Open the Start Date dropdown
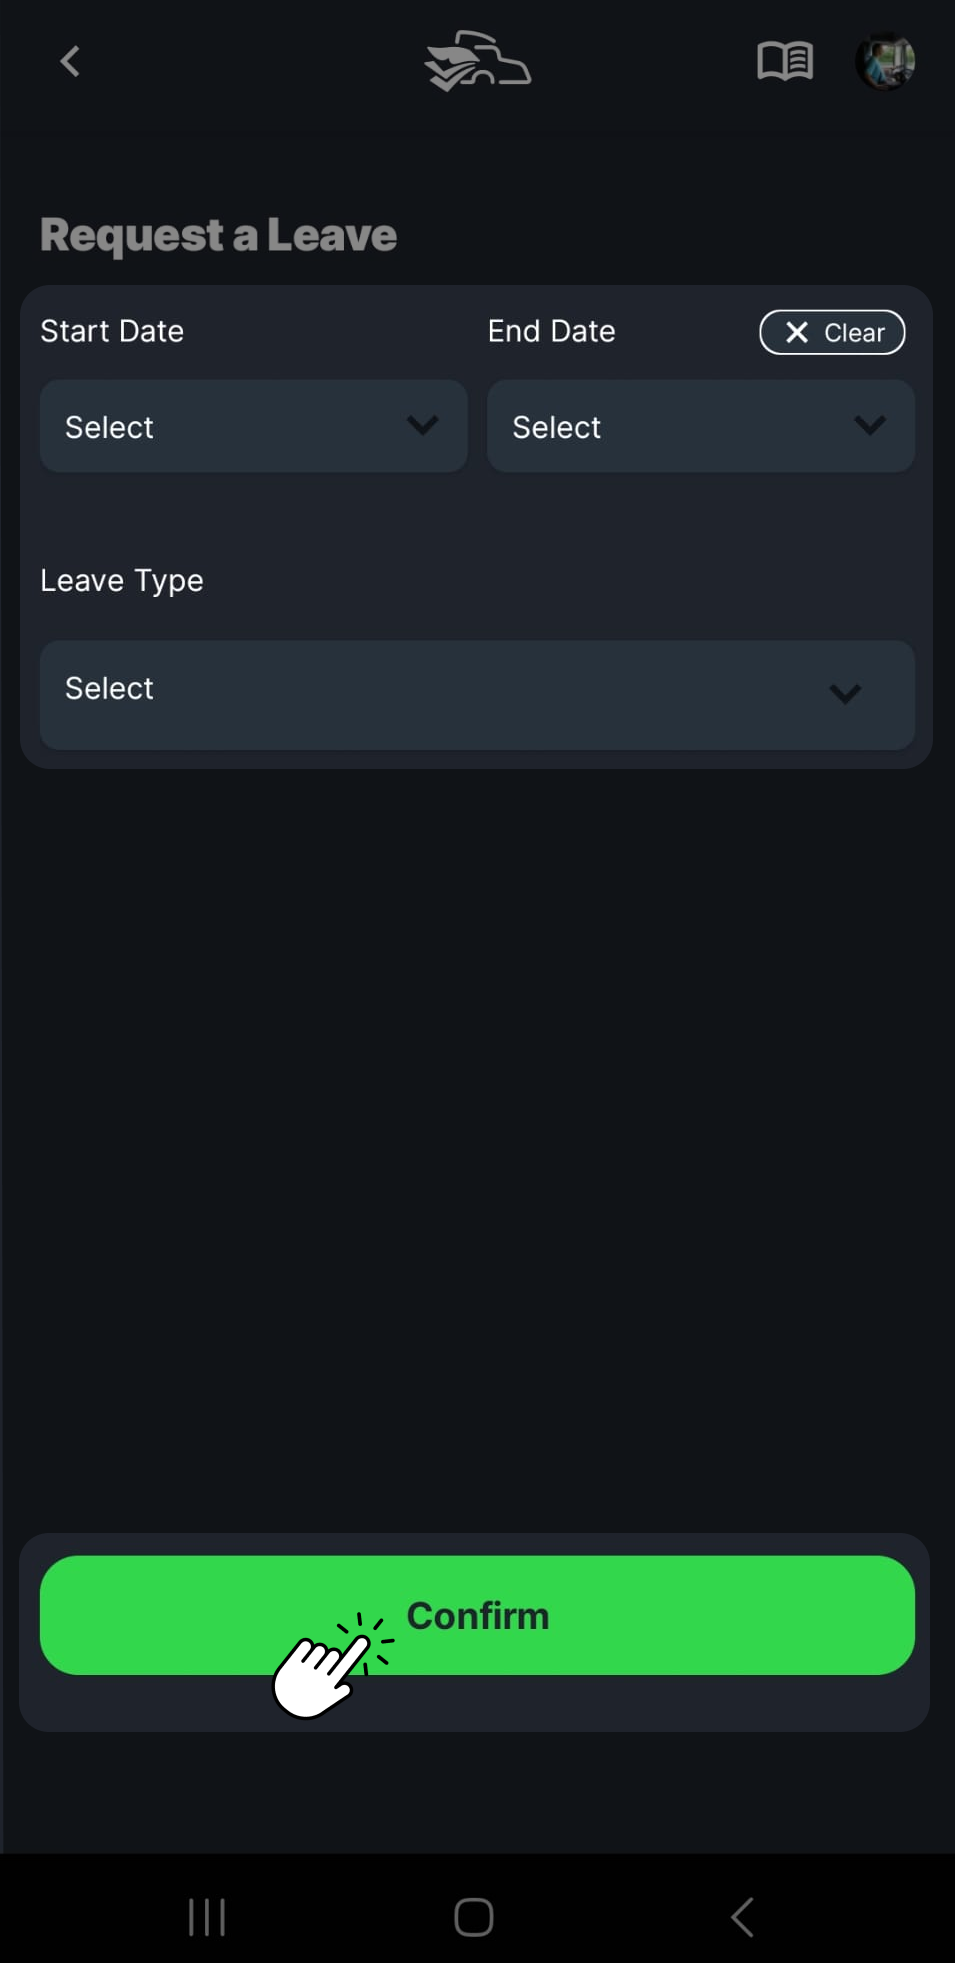955x1963 pixels. 253,426
